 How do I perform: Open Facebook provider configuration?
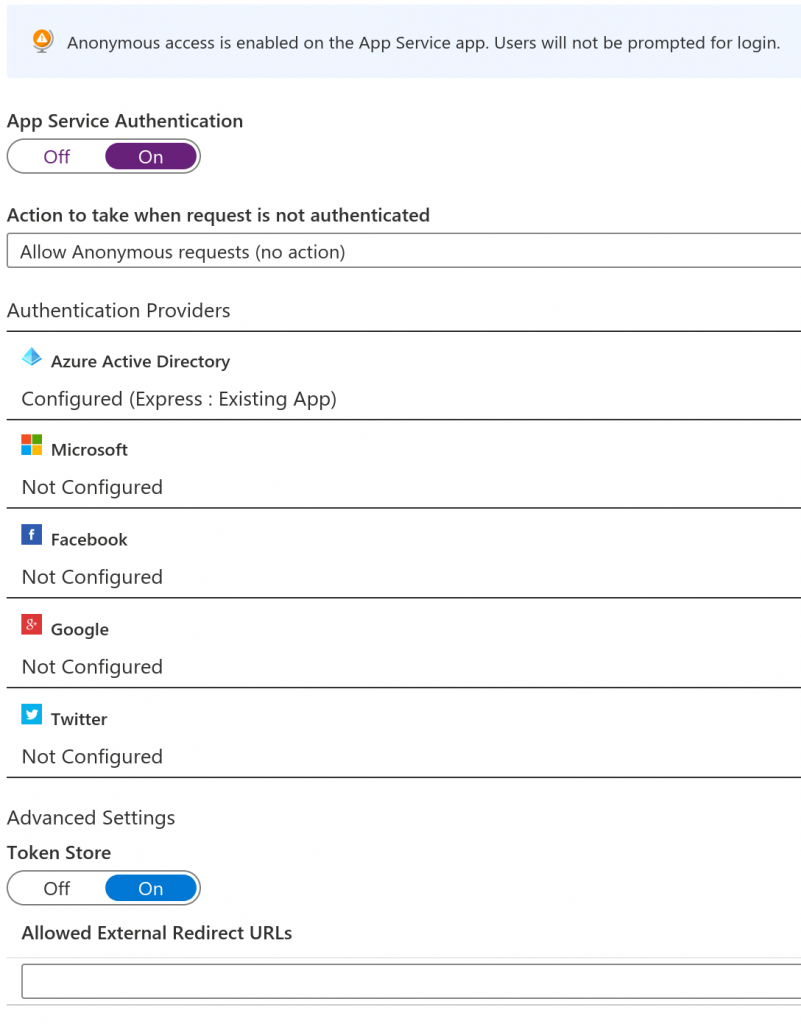403,554
